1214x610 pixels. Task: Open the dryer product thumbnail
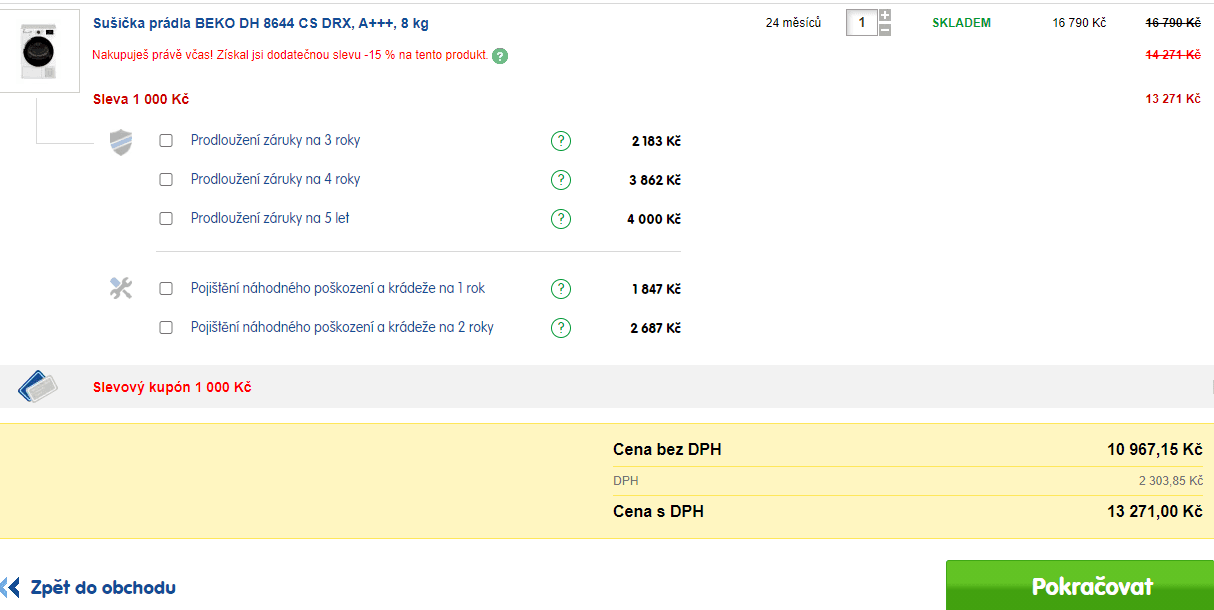coord(39,51)
